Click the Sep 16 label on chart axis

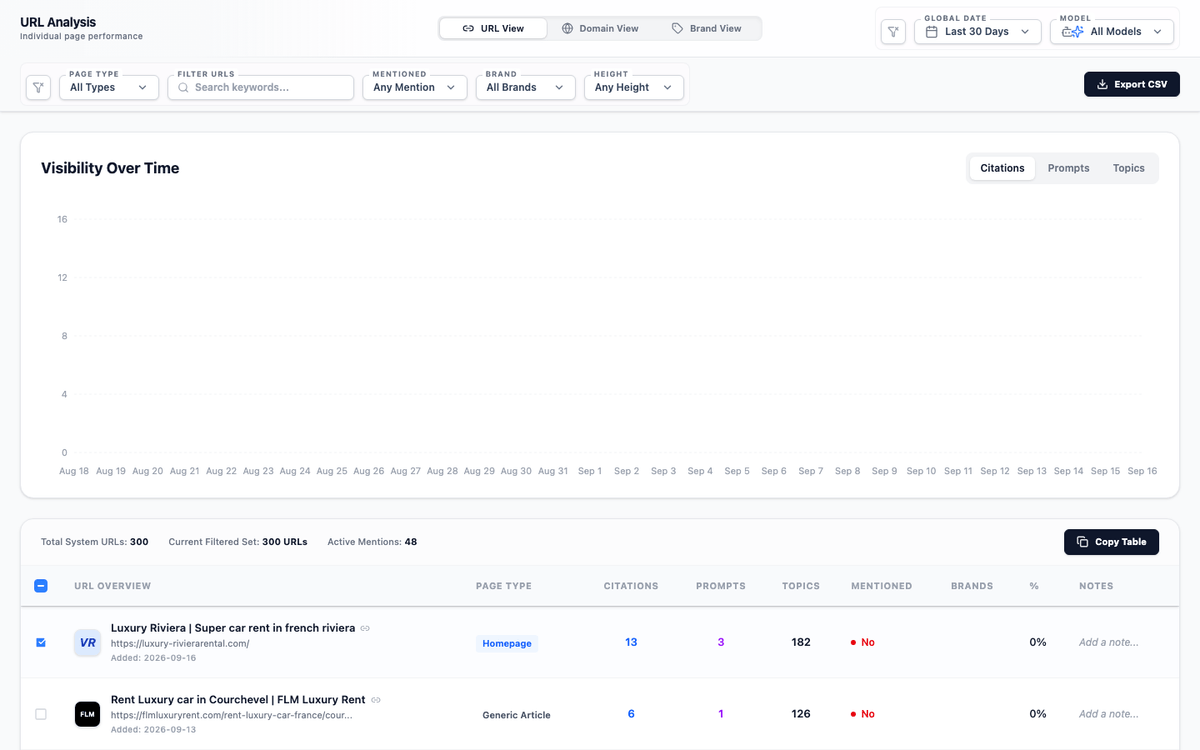pos(1142,471)
